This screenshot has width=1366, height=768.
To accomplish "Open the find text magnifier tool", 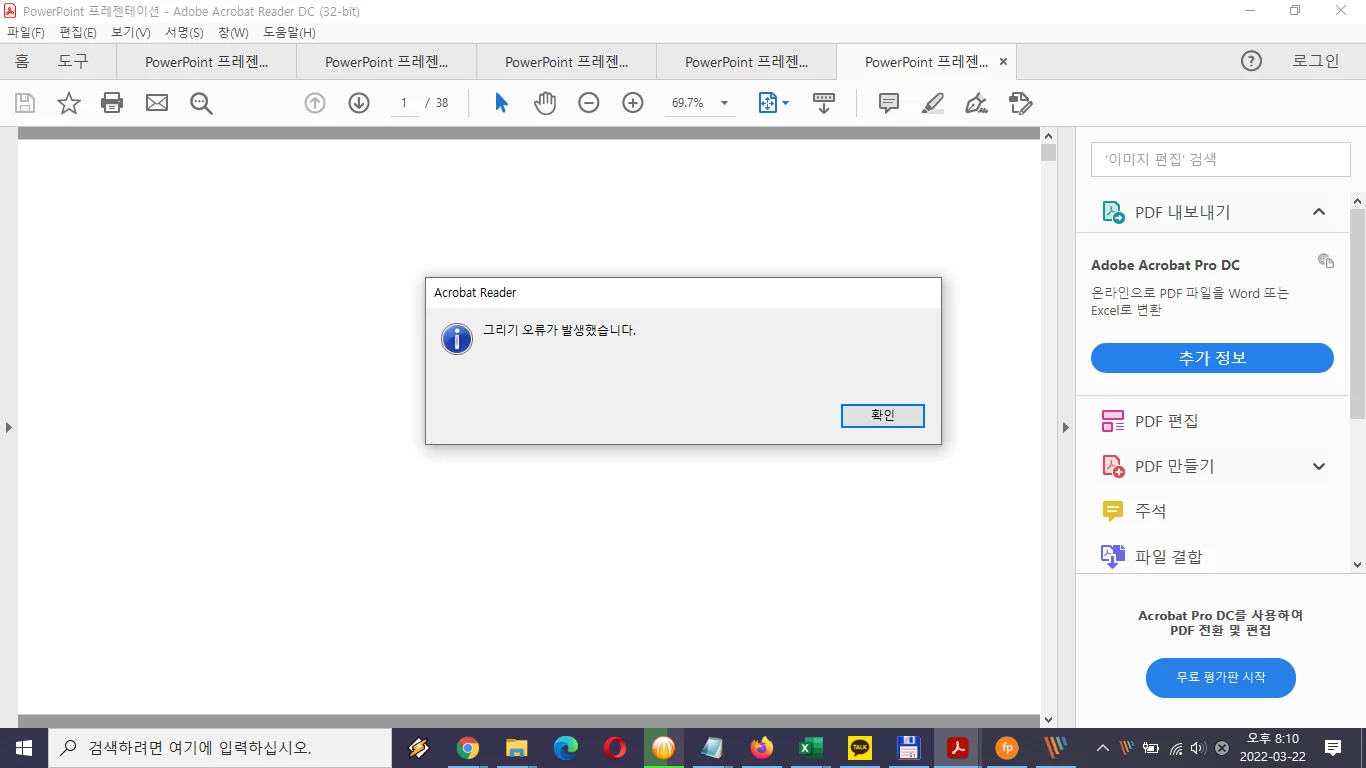I will click(x=202, y=103).
